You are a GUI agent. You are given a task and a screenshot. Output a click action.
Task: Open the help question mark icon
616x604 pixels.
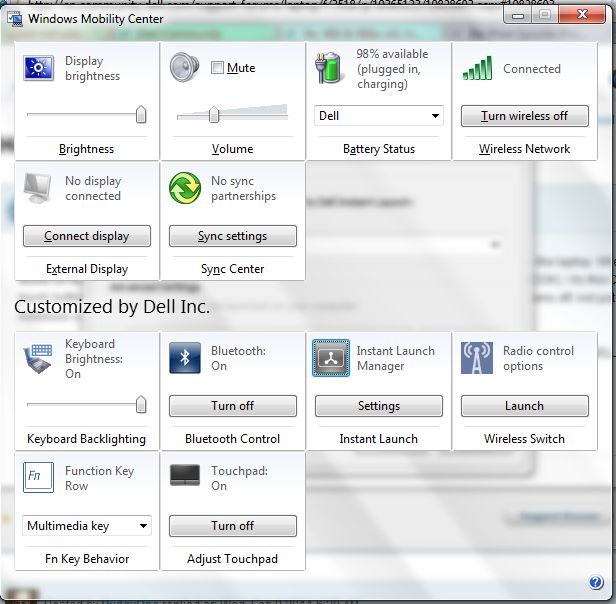point(596,582)
